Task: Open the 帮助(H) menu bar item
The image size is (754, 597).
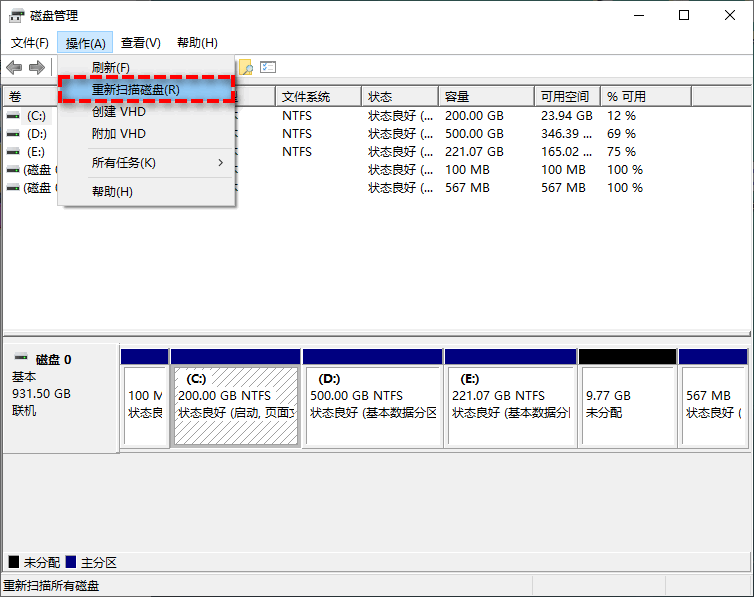Action: 197,43
